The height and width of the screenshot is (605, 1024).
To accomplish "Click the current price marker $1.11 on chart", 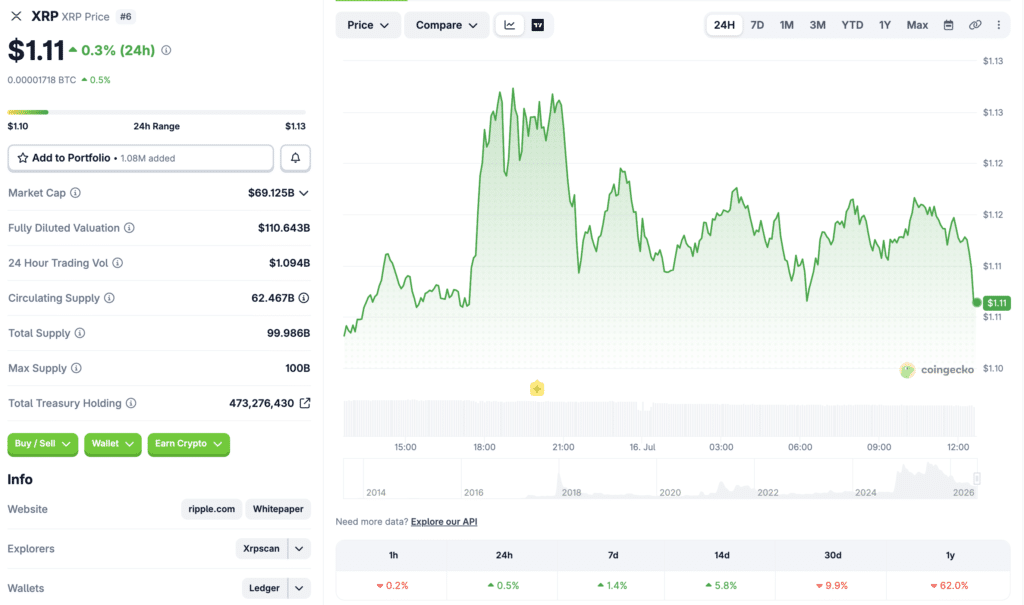I will (997, 302).
